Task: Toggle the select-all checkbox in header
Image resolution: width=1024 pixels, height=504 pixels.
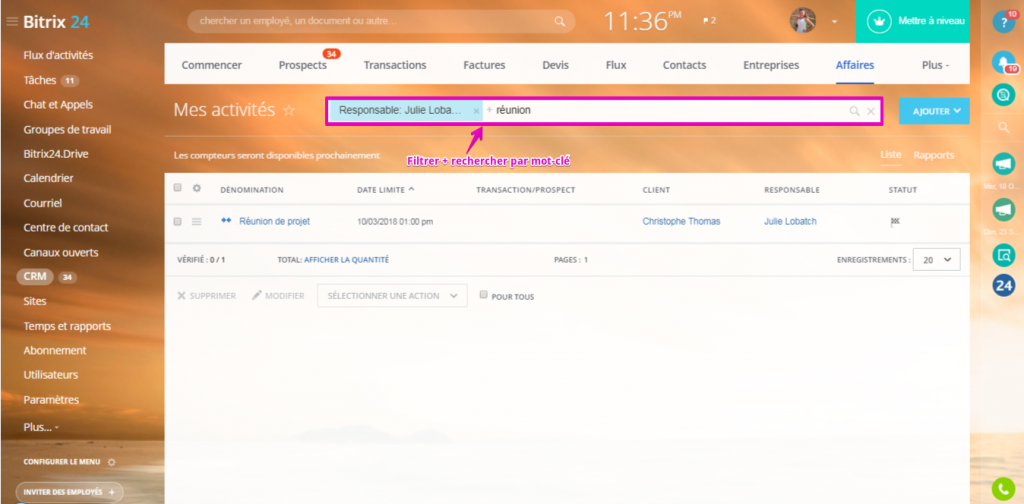Action: (x=178, y=188)
